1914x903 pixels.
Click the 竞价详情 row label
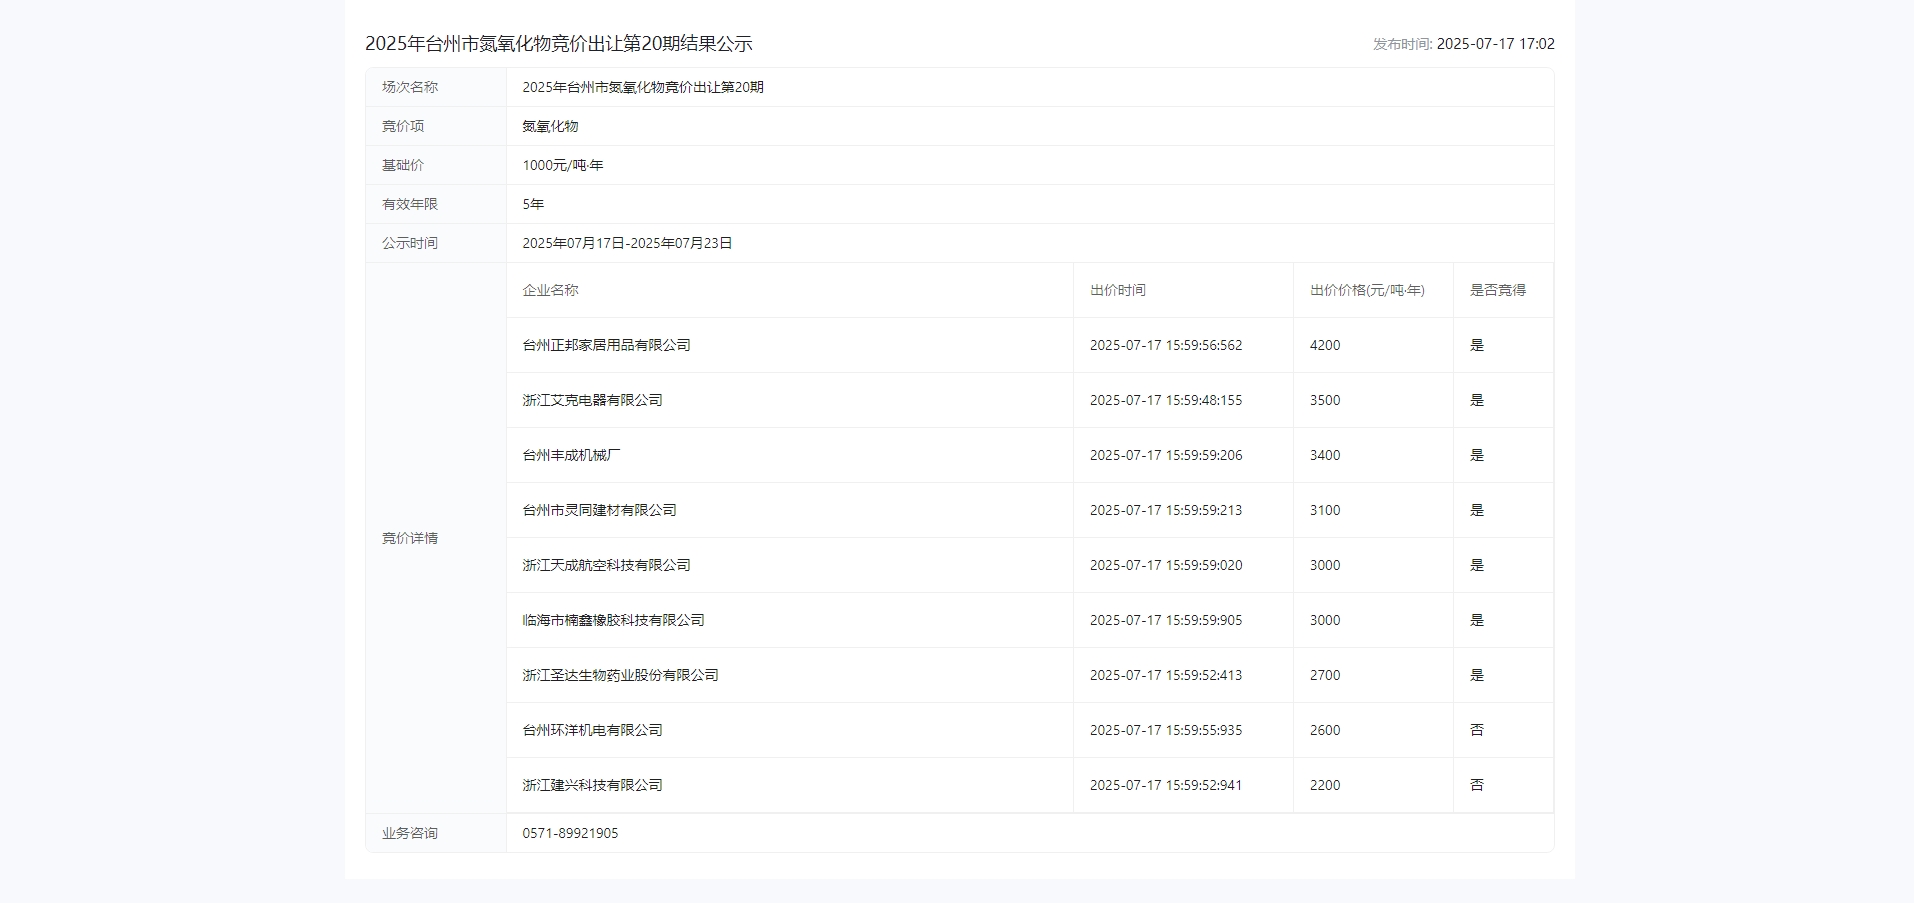tap(409, 538)
